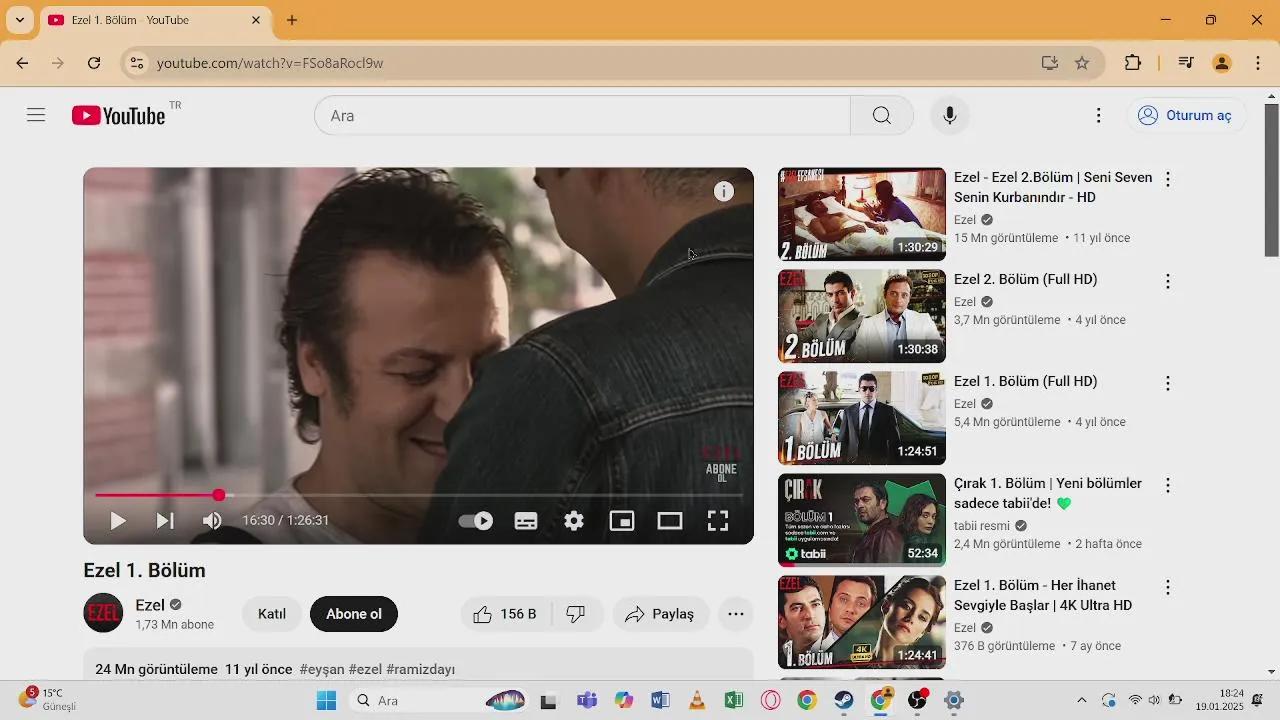
Task: Open media controls icon in toolbar
Action: click(x=1186, y=63)
